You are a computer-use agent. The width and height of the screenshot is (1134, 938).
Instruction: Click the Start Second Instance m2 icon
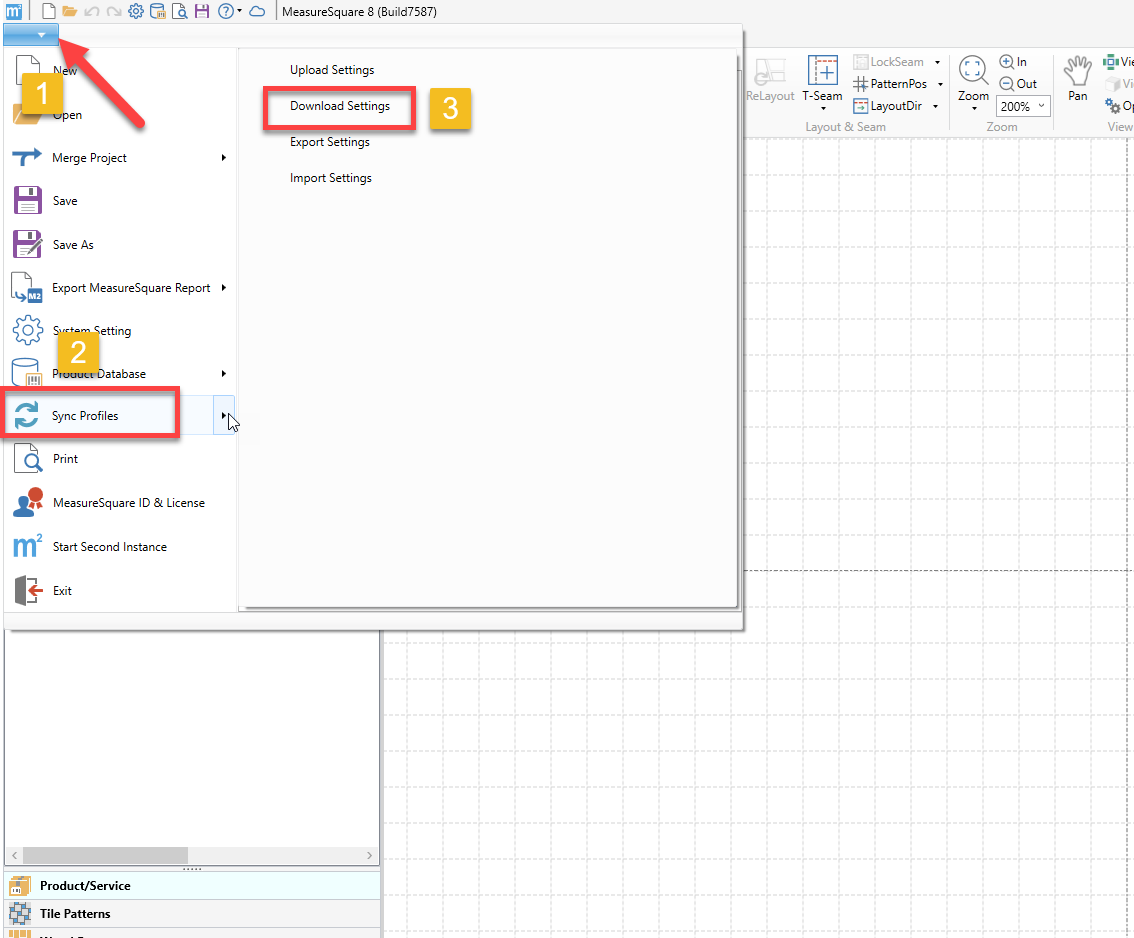(27, 546)
